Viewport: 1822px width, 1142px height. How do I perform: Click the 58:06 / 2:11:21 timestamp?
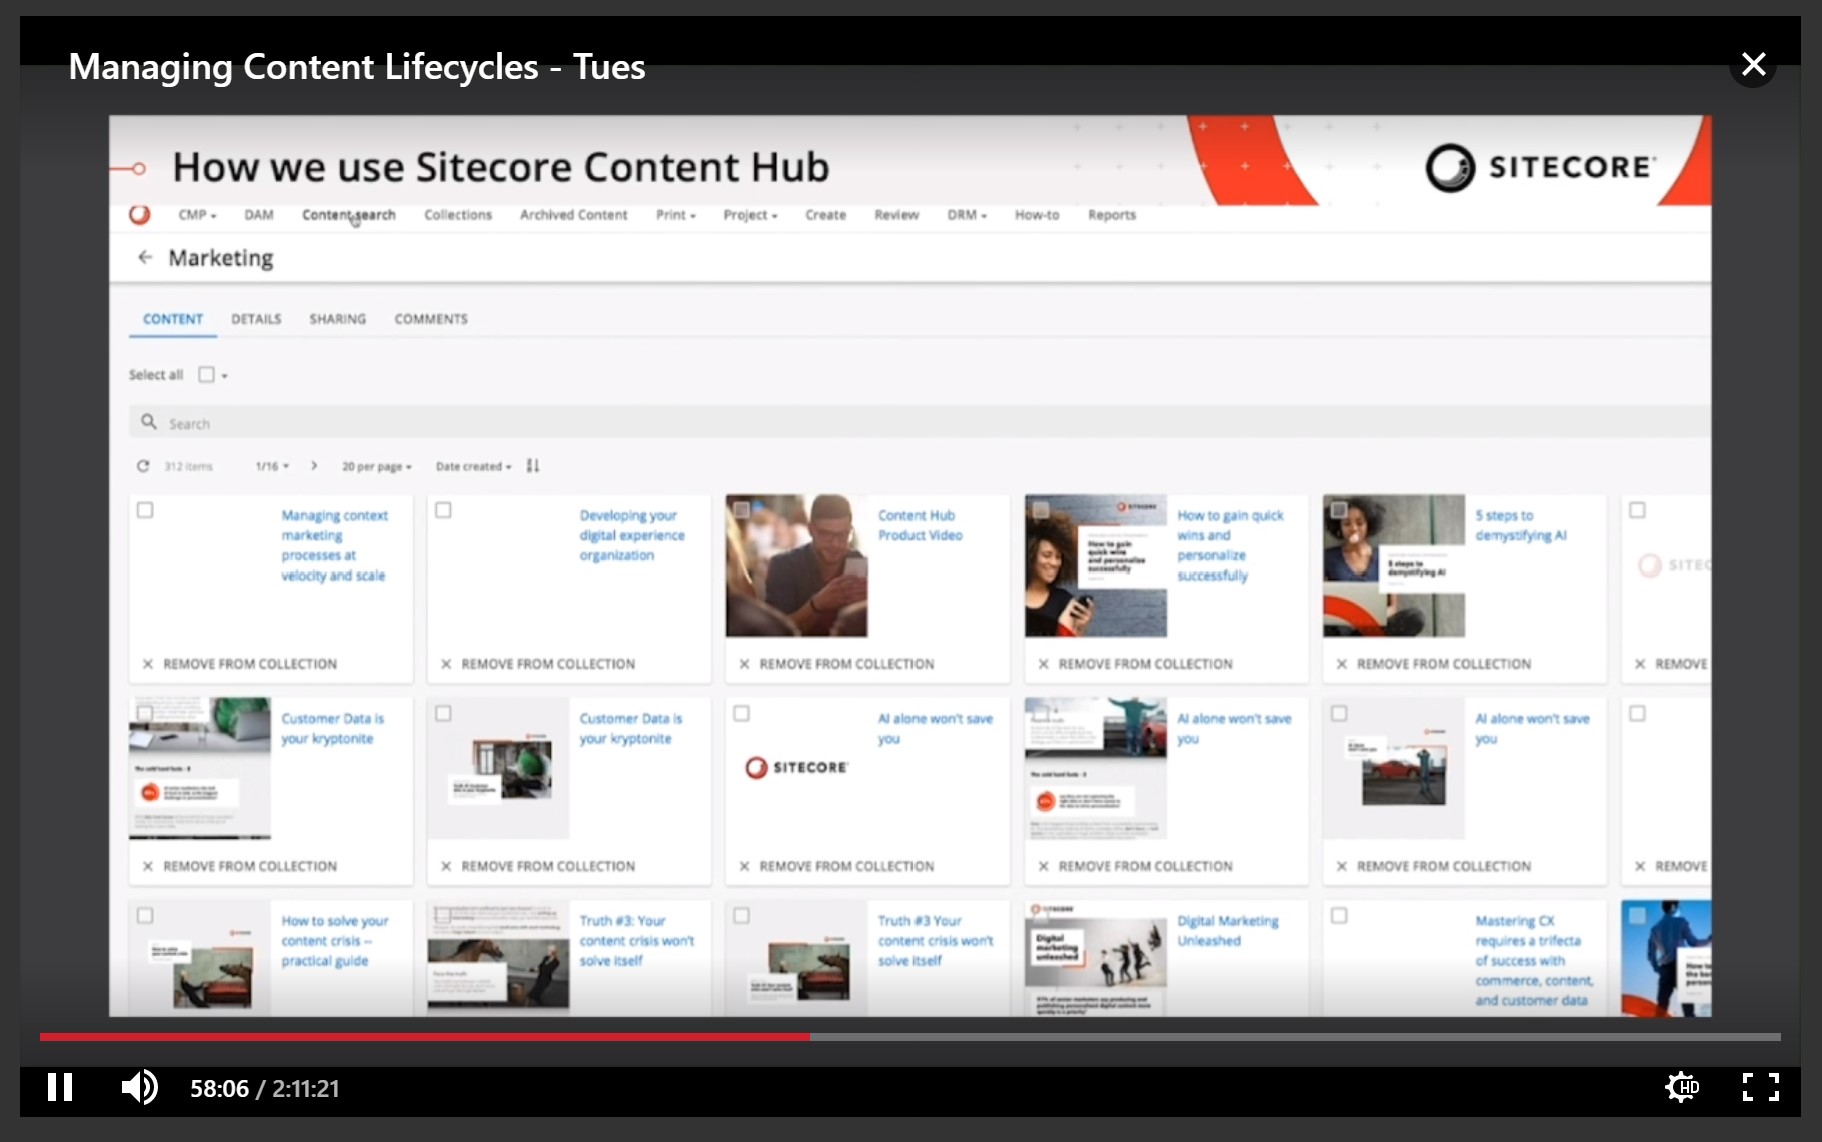click(265, 1088)
